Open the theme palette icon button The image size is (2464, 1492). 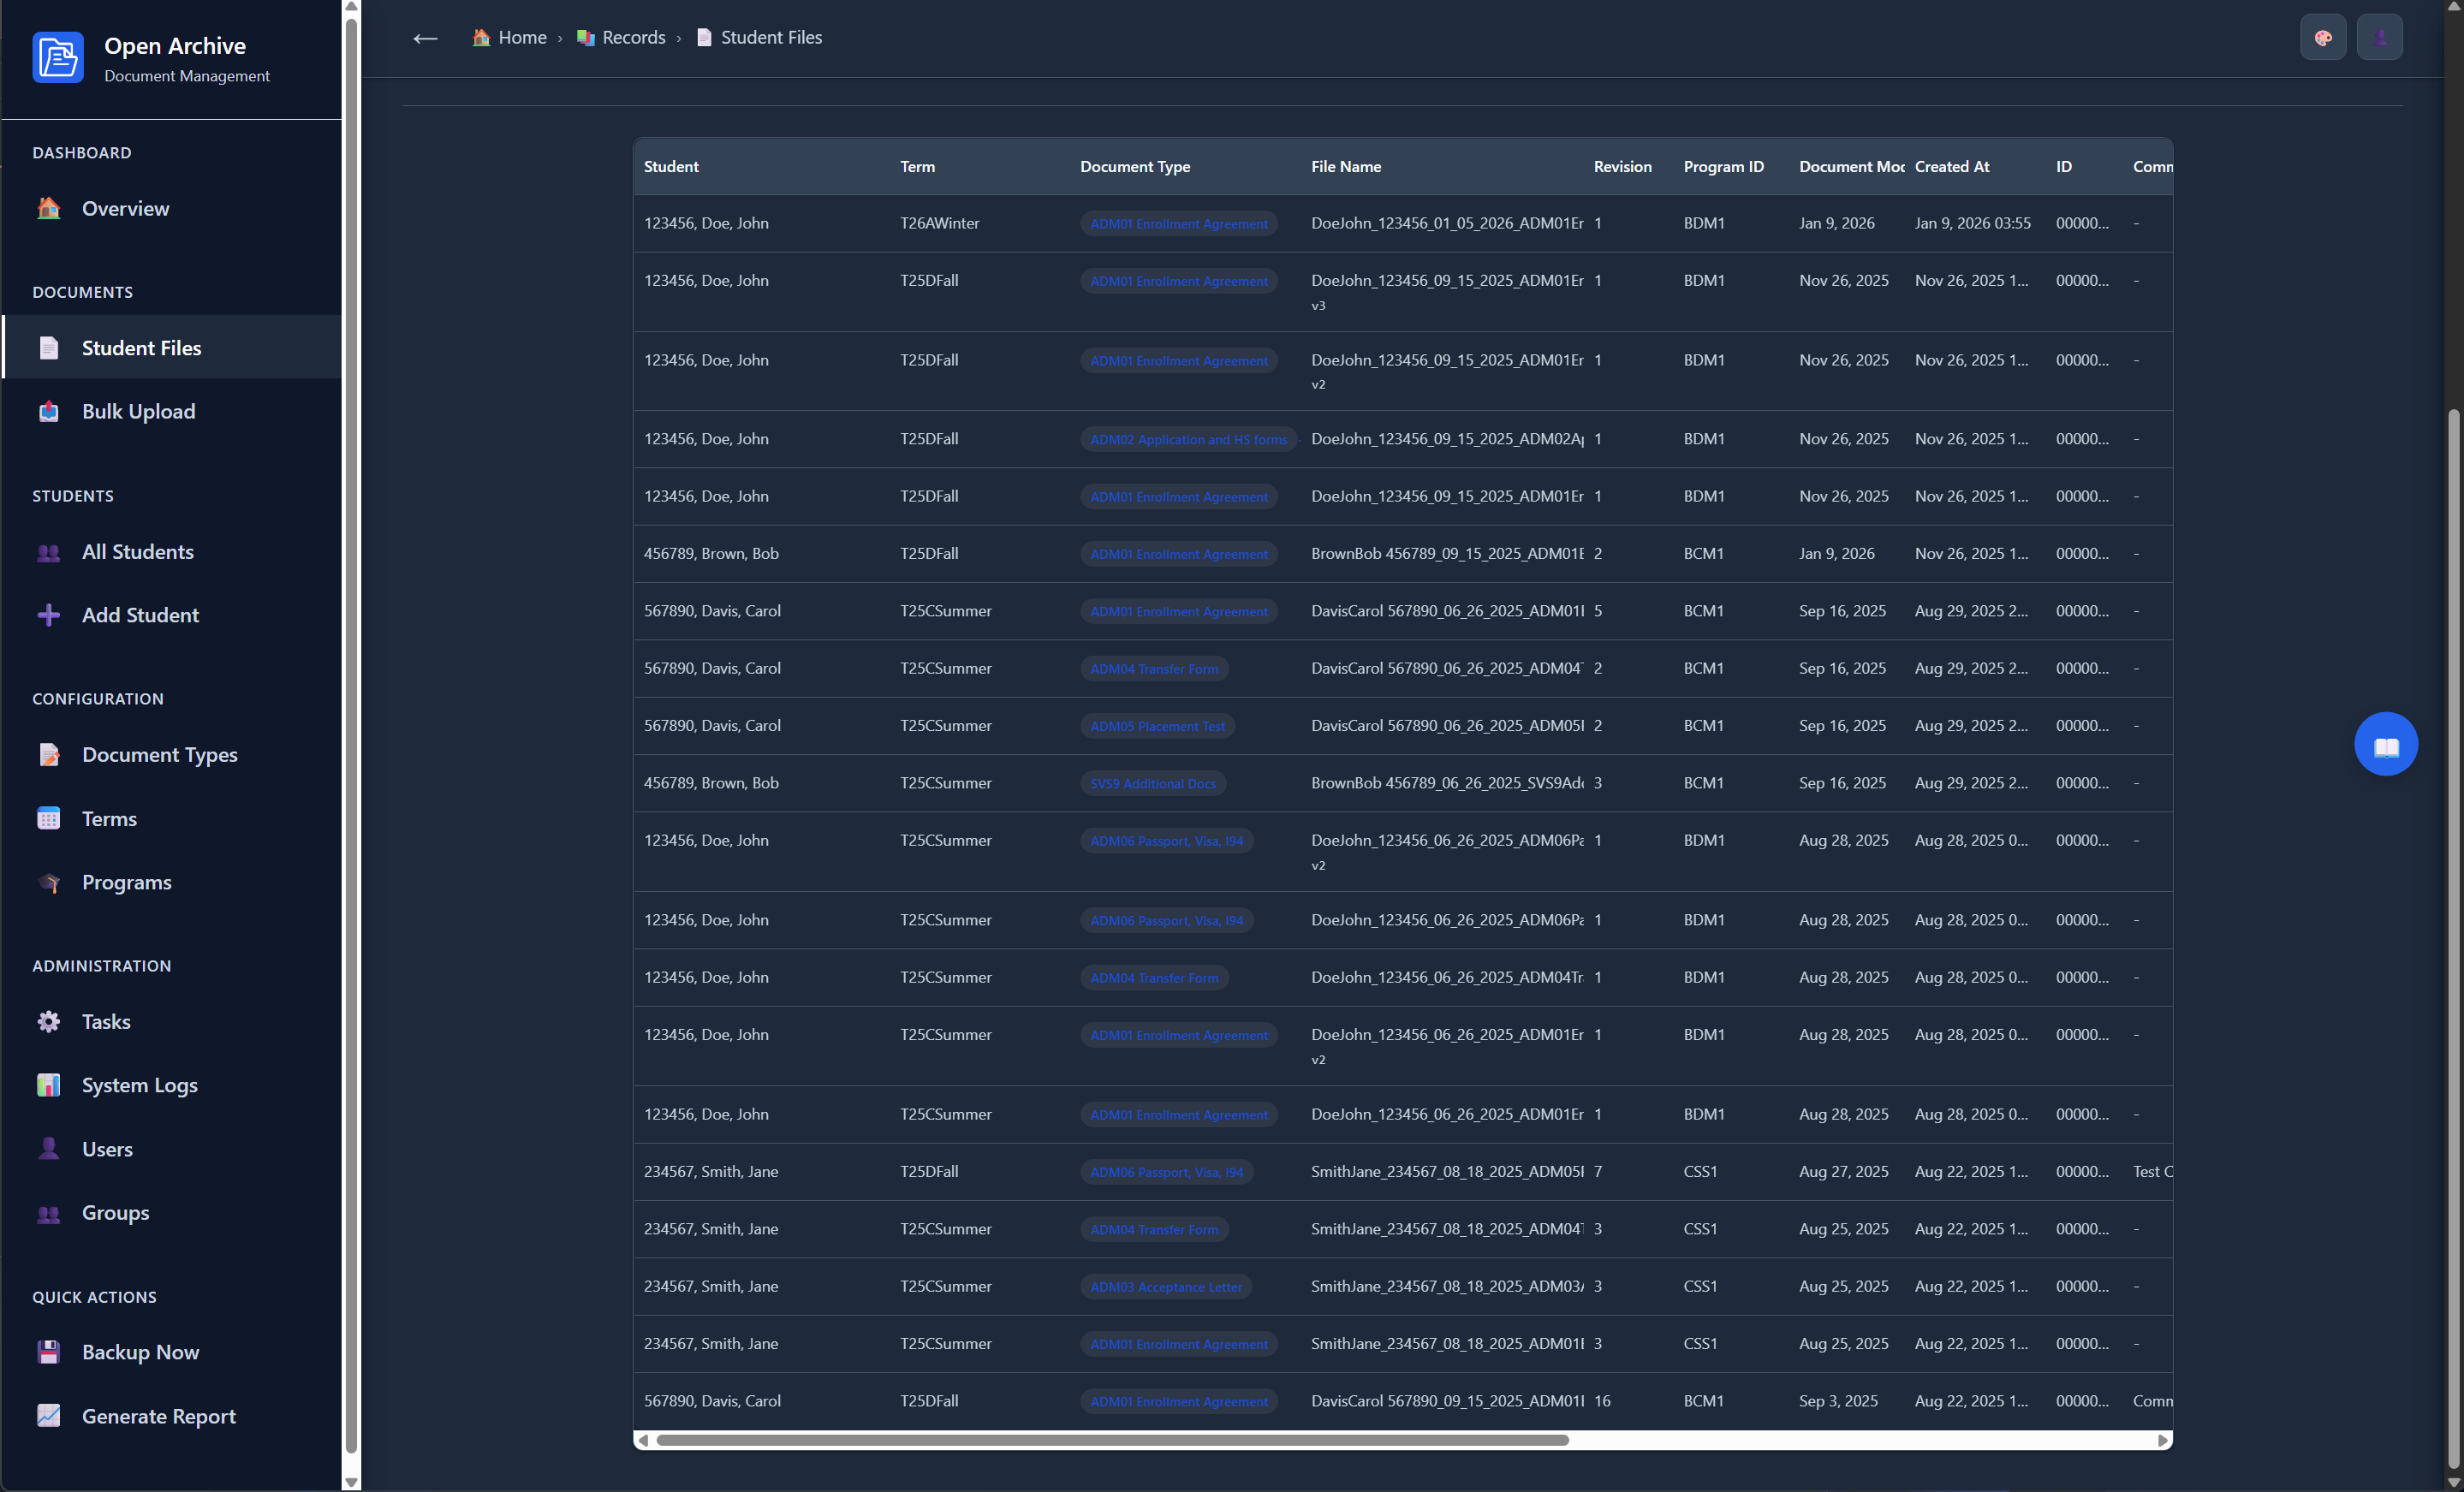(x=2323, y=37)
